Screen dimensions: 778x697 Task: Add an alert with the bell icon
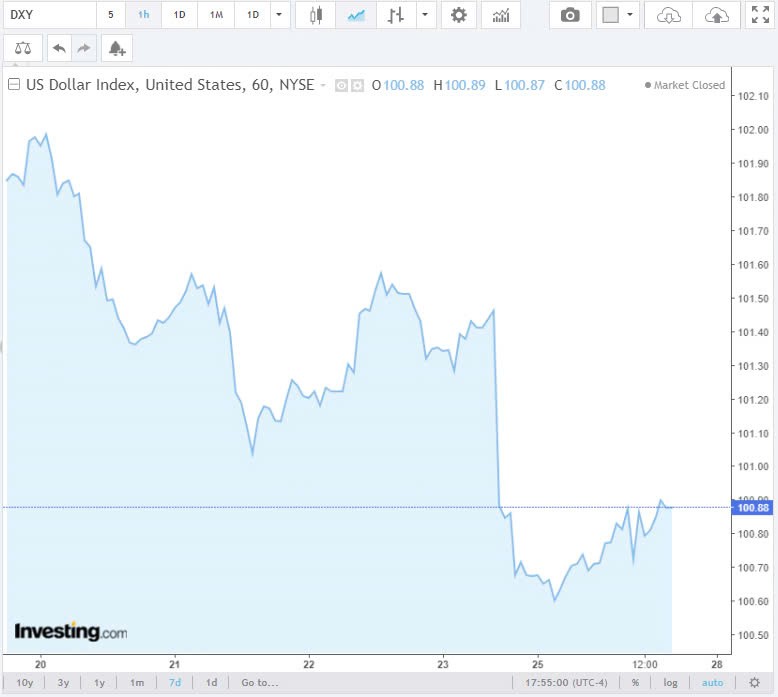point(117,48)
